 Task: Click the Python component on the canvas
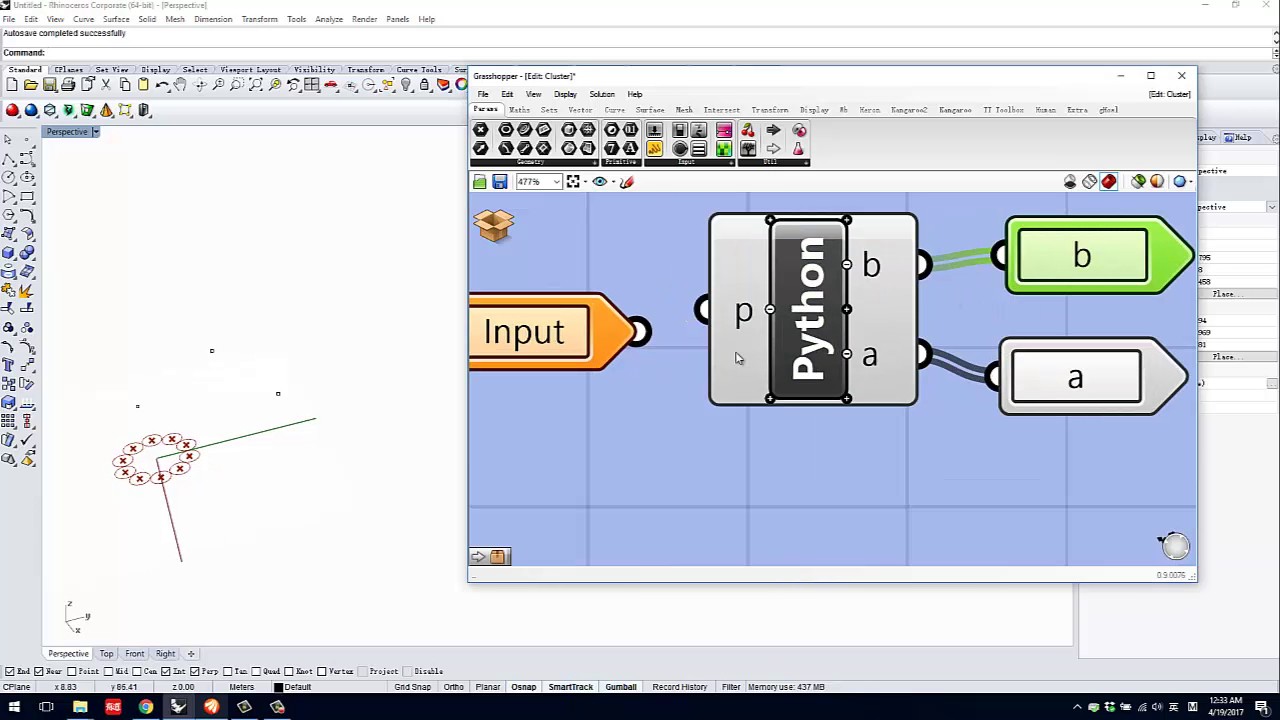(x=809, y=310)
